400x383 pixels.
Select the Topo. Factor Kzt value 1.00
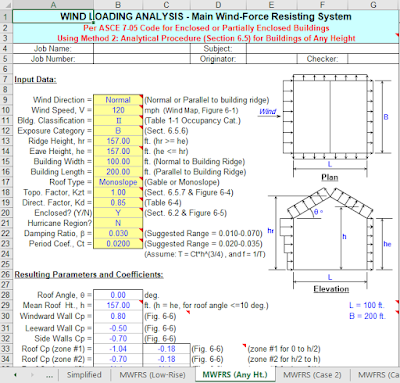(x=118, y=193)
